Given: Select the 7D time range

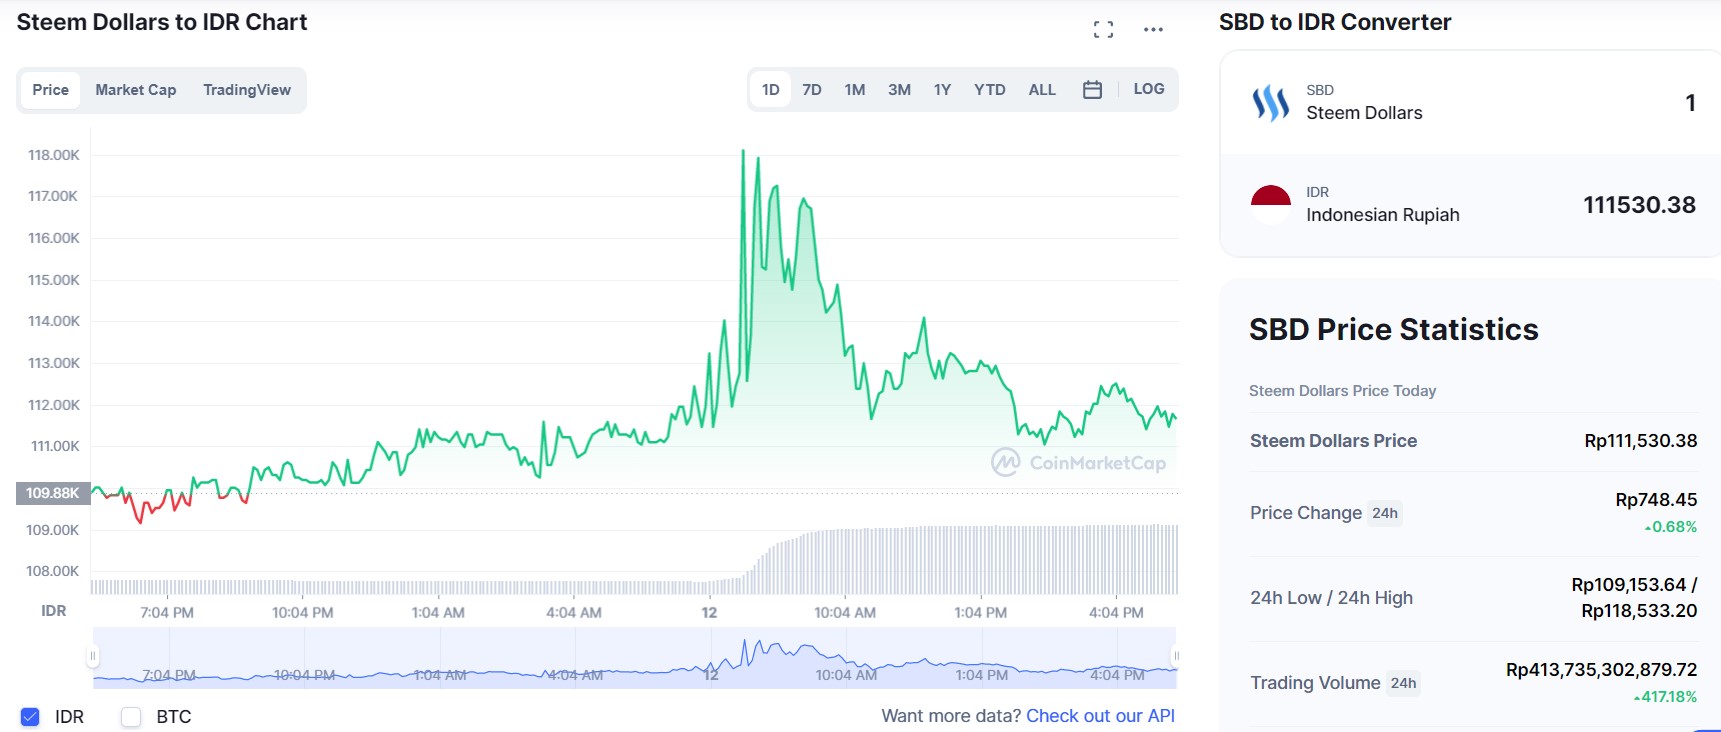Looking at the screenshot, I should tap(812, 90).
